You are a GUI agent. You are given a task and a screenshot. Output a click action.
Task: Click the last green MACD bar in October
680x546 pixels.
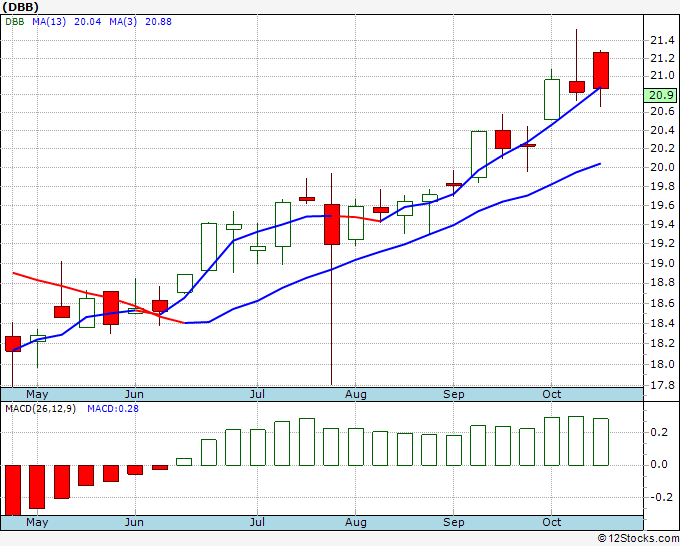tap(601, 442)
